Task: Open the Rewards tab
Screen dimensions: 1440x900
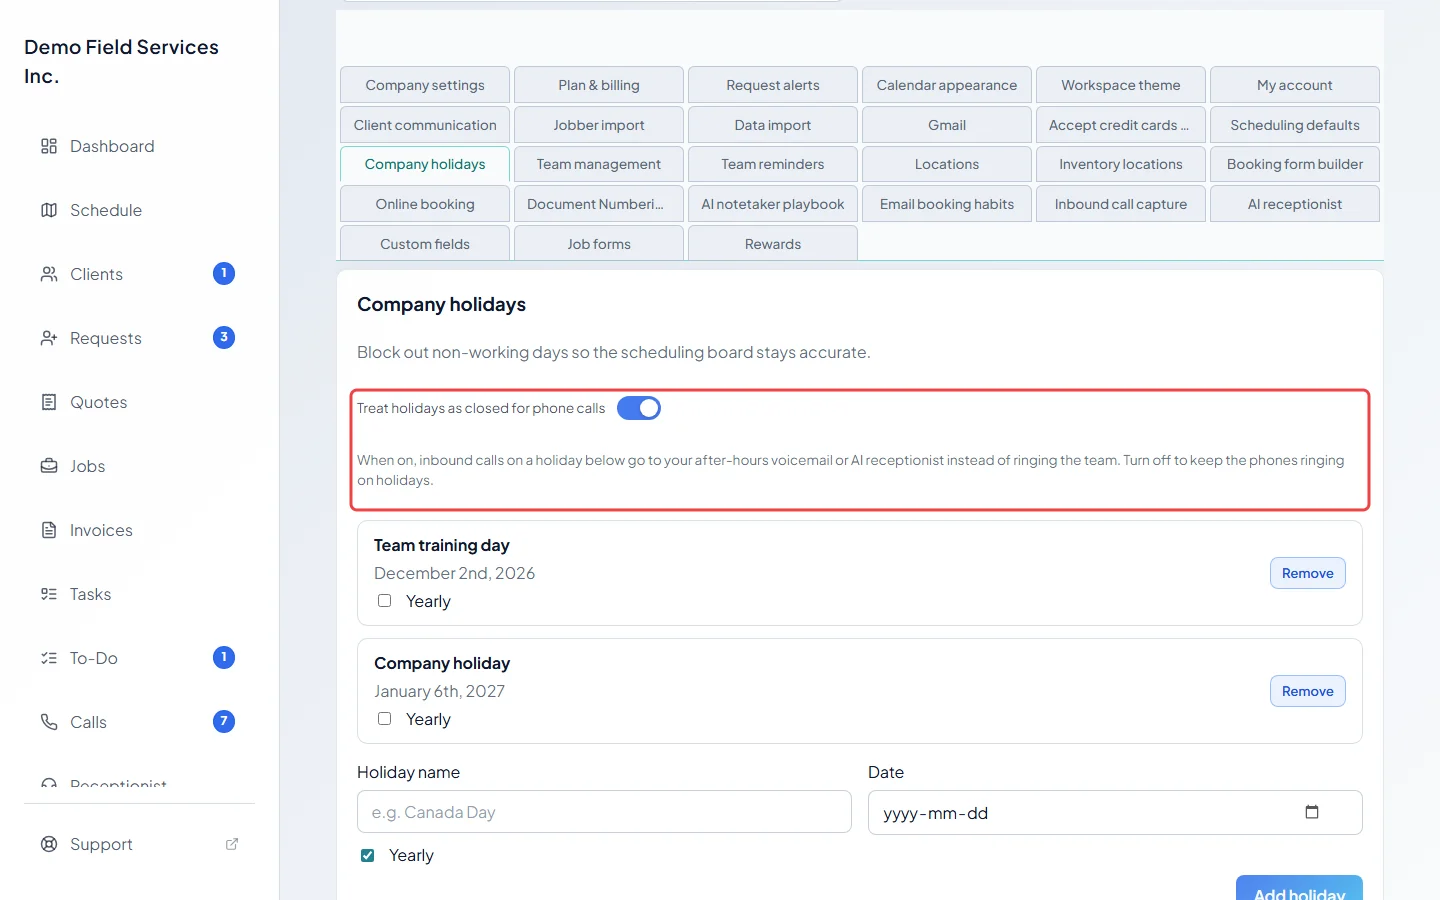Action: [773, 244]
